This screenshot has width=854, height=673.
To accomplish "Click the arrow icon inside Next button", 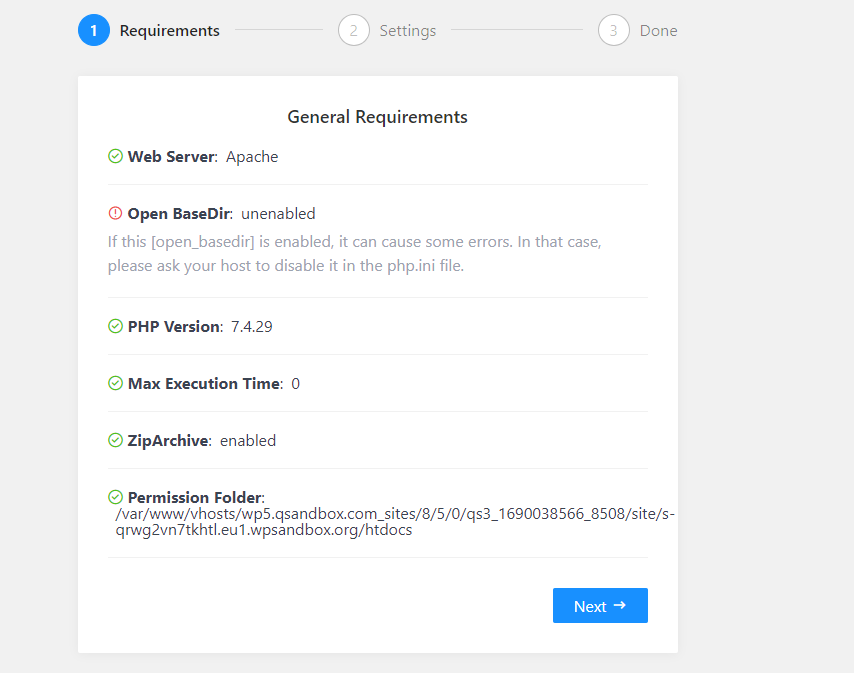I will tap(620, 605).
